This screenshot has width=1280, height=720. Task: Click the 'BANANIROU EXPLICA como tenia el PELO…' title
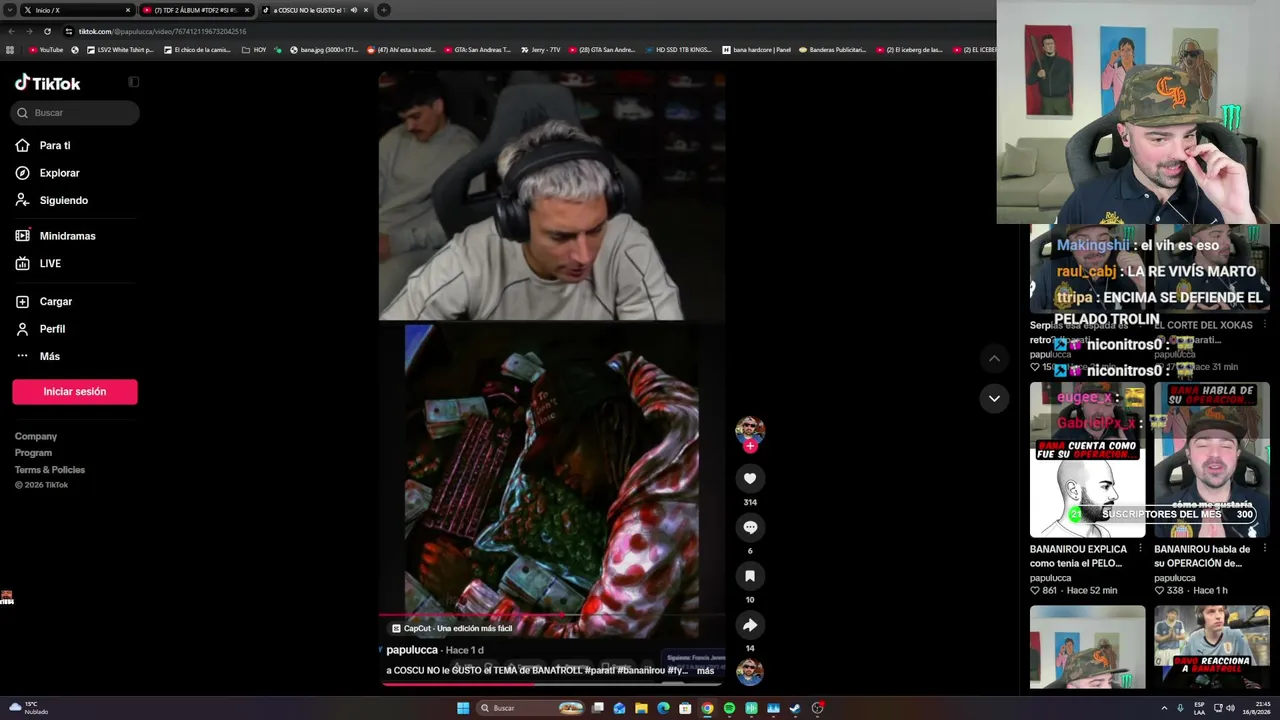pyautogui.click(x=1078, y=556)
